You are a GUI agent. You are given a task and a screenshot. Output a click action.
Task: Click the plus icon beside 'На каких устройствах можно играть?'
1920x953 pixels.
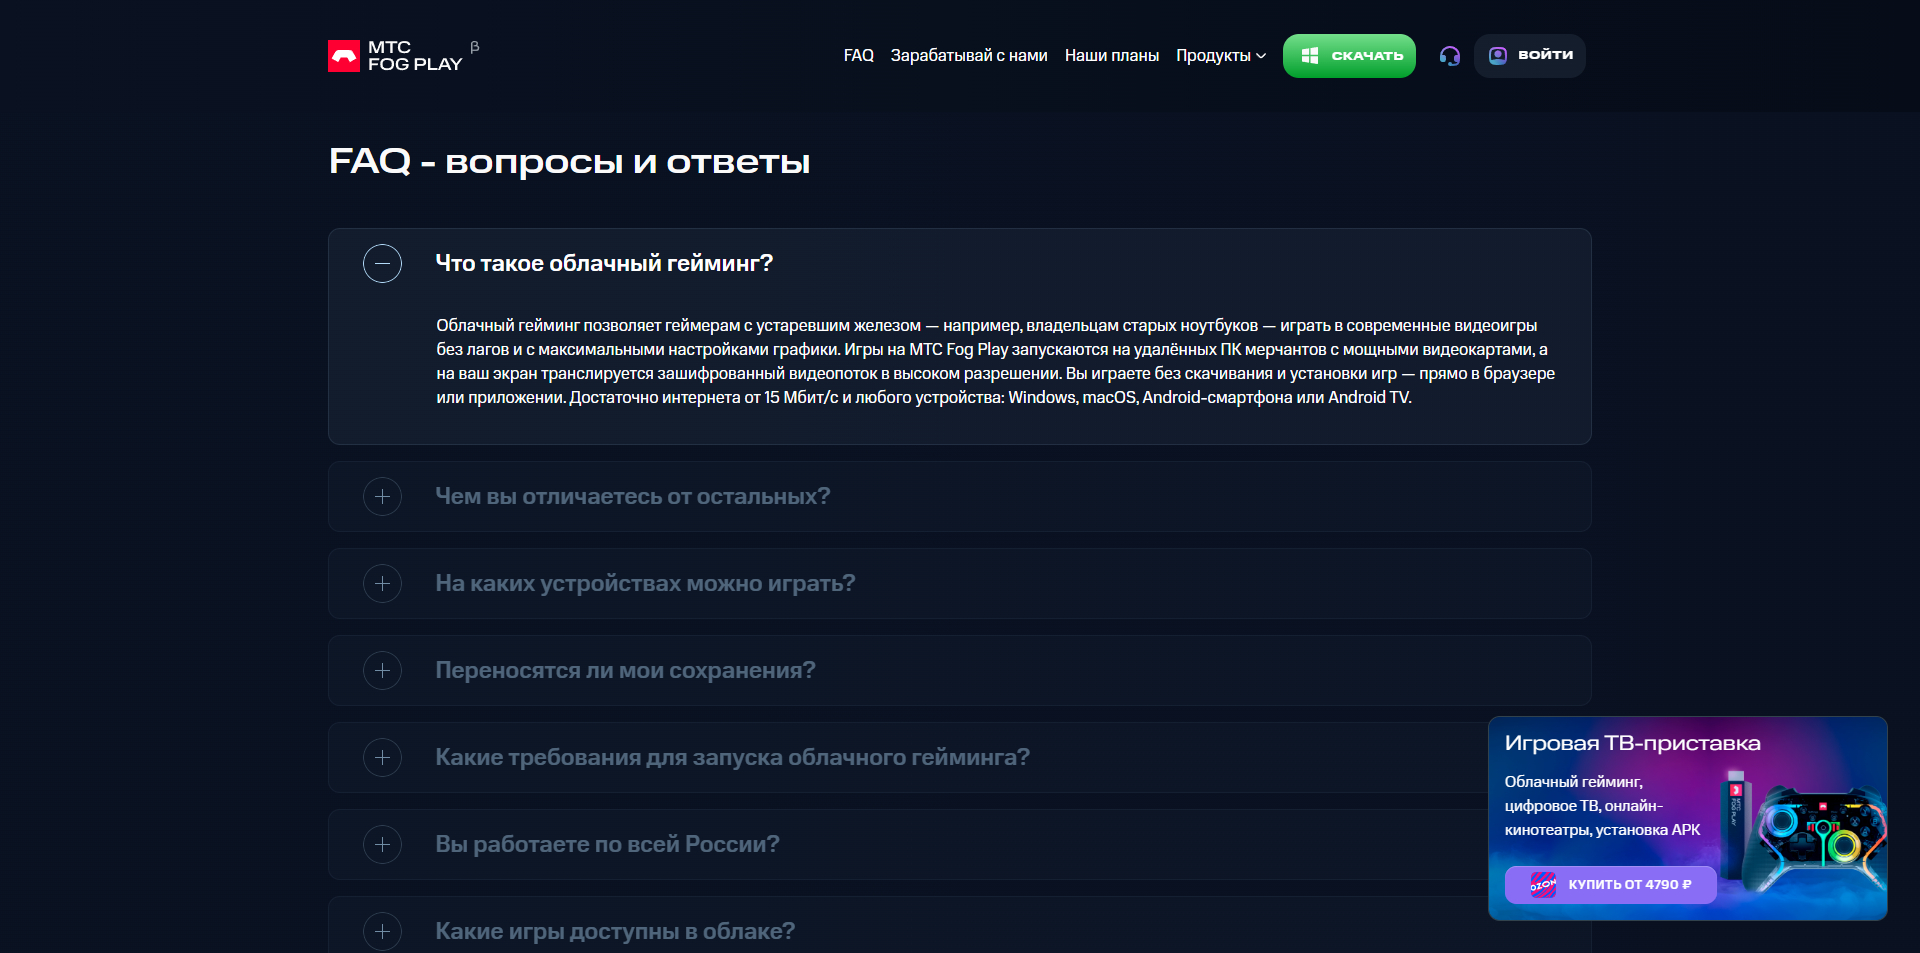click(382, 584)
